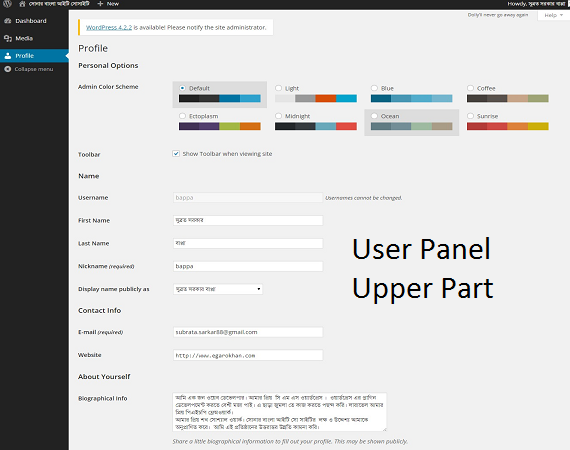
Task: Select the Midnight color scheme radio
Action: [x=278, y=116]
